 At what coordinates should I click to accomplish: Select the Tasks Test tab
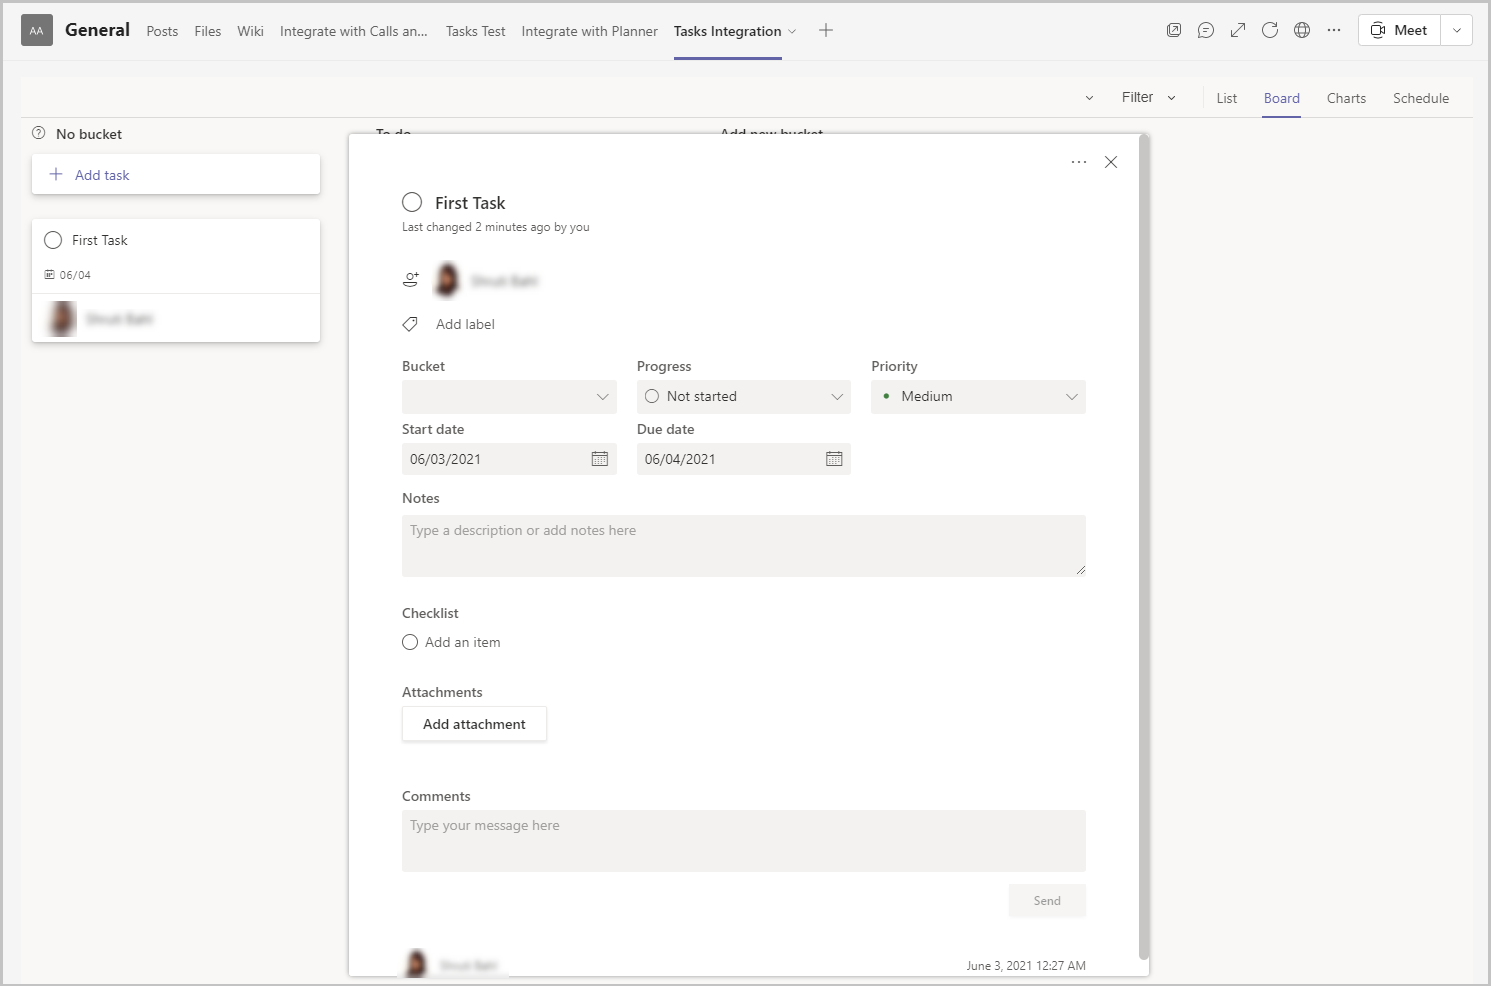(476, 31)
